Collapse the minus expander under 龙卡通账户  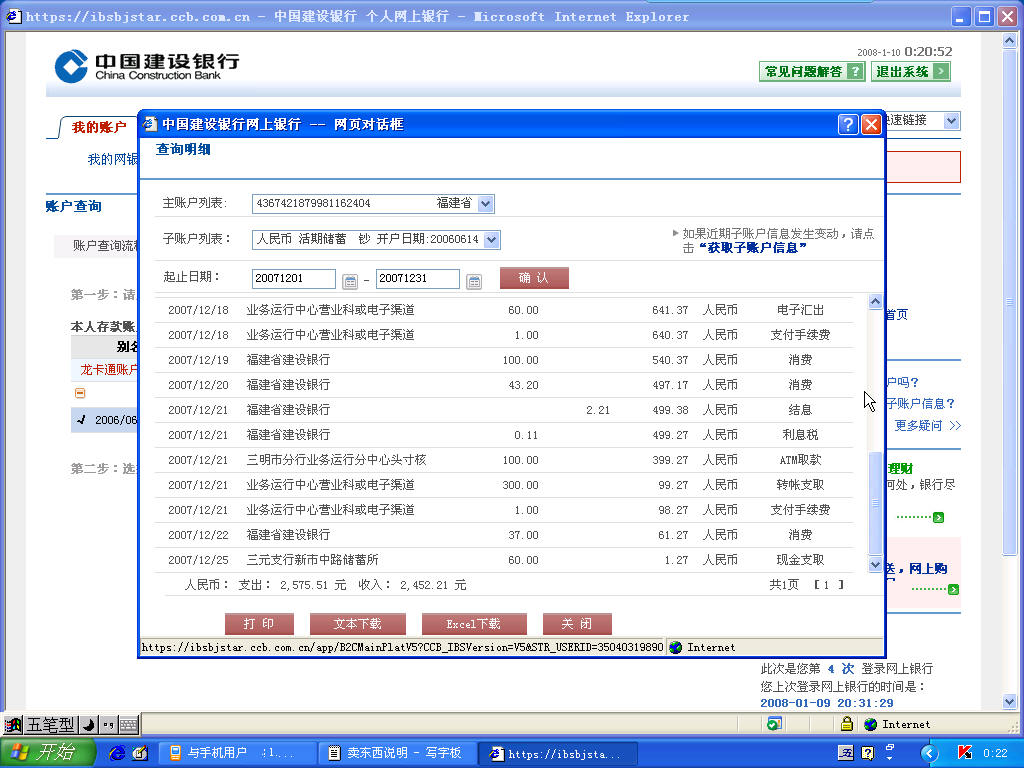pos(80,393)
